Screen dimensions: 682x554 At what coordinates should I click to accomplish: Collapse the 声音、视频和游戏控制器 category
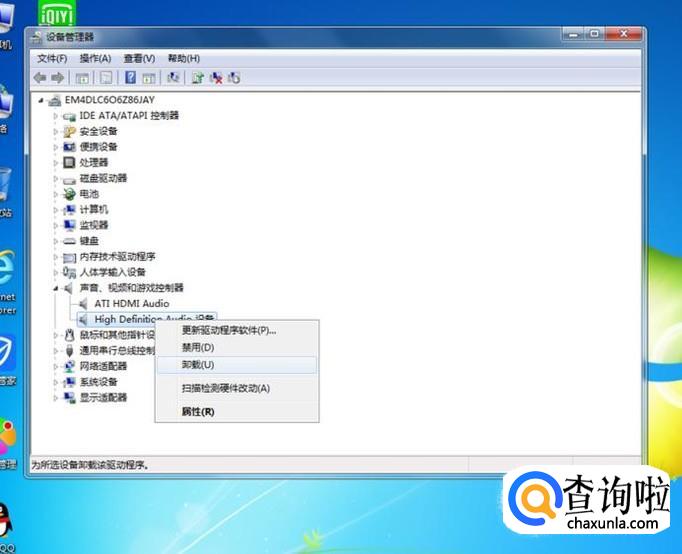click(x=56, y=288)
